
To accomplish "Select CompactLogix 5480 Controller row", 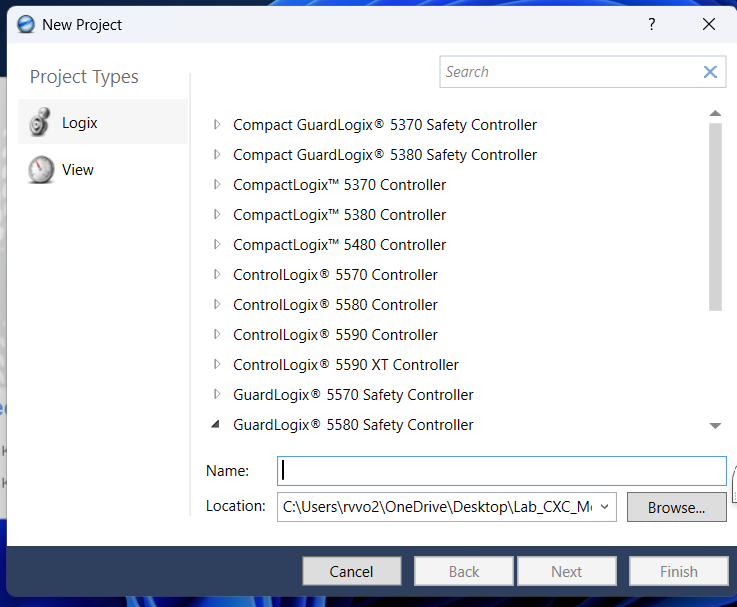I will click(x=339, y=244).
